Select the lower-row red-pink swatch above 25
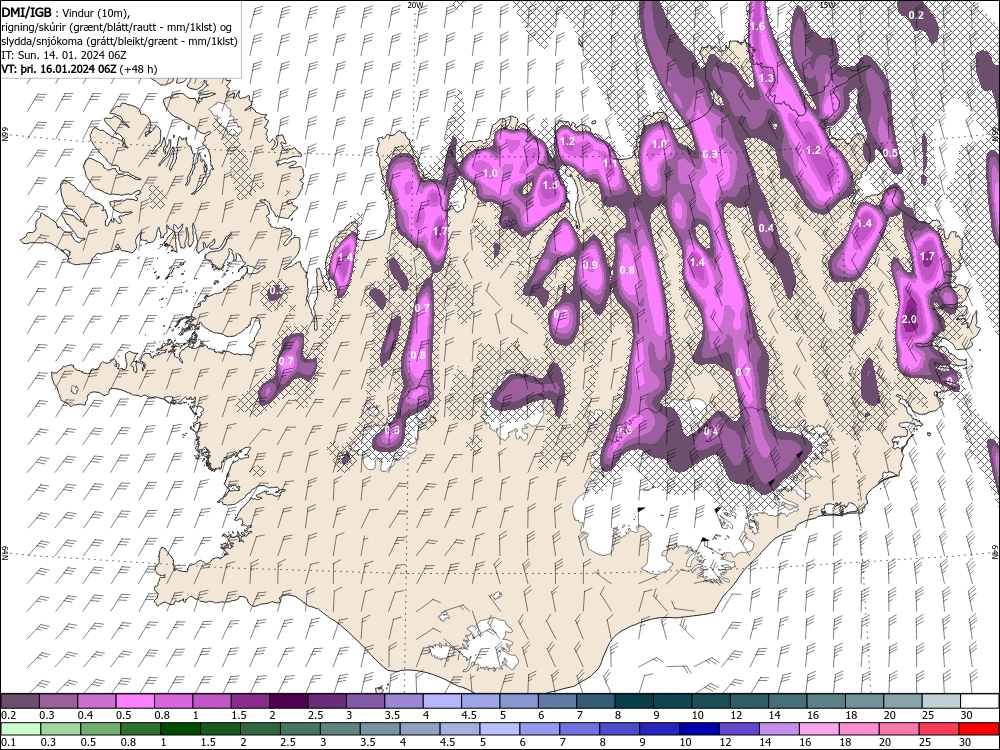 tap(938, 729)
